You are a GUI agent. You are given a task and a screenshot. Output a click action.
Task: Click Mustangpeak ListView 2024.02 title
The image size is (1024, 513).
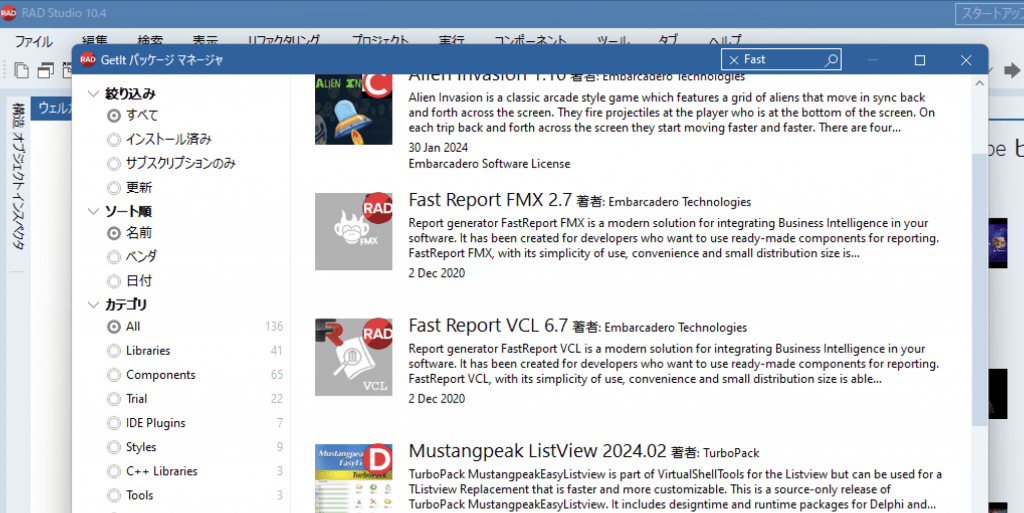(537, 451)
